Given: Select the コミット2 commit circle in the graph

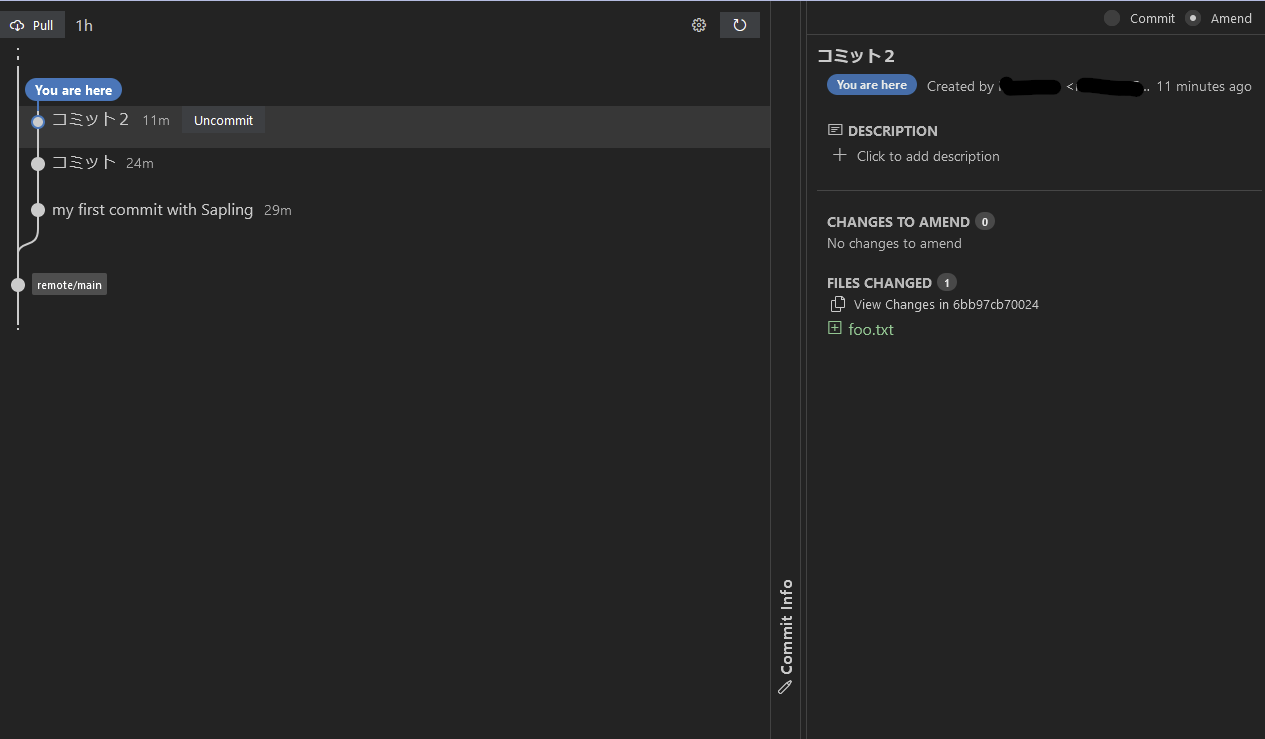Looking at the screenshot, I should click(x=38, y=121).
